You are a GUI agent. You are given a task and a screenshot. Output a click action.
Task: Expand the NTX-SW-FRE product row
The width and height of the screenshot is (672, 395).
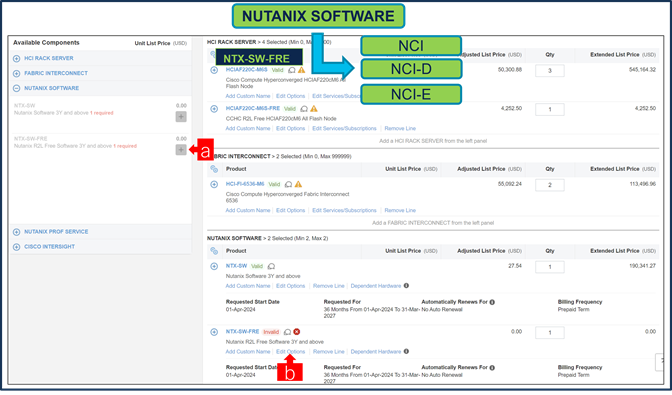(x=214, y=332)
